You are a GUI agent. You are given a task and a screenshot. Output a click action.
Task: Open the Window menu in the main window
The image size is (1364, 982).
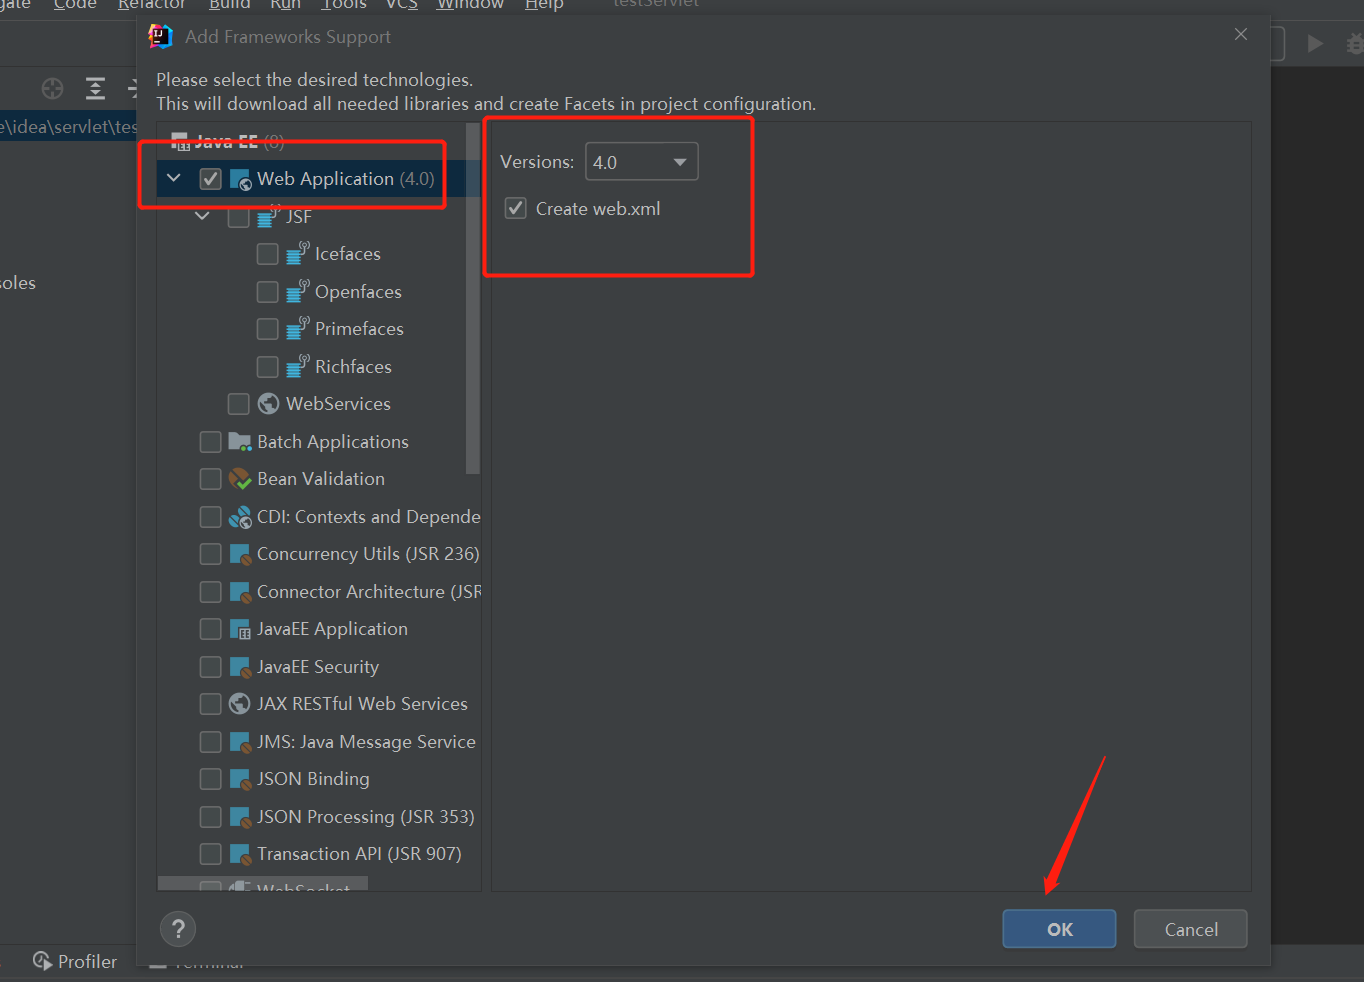[470, 5]
